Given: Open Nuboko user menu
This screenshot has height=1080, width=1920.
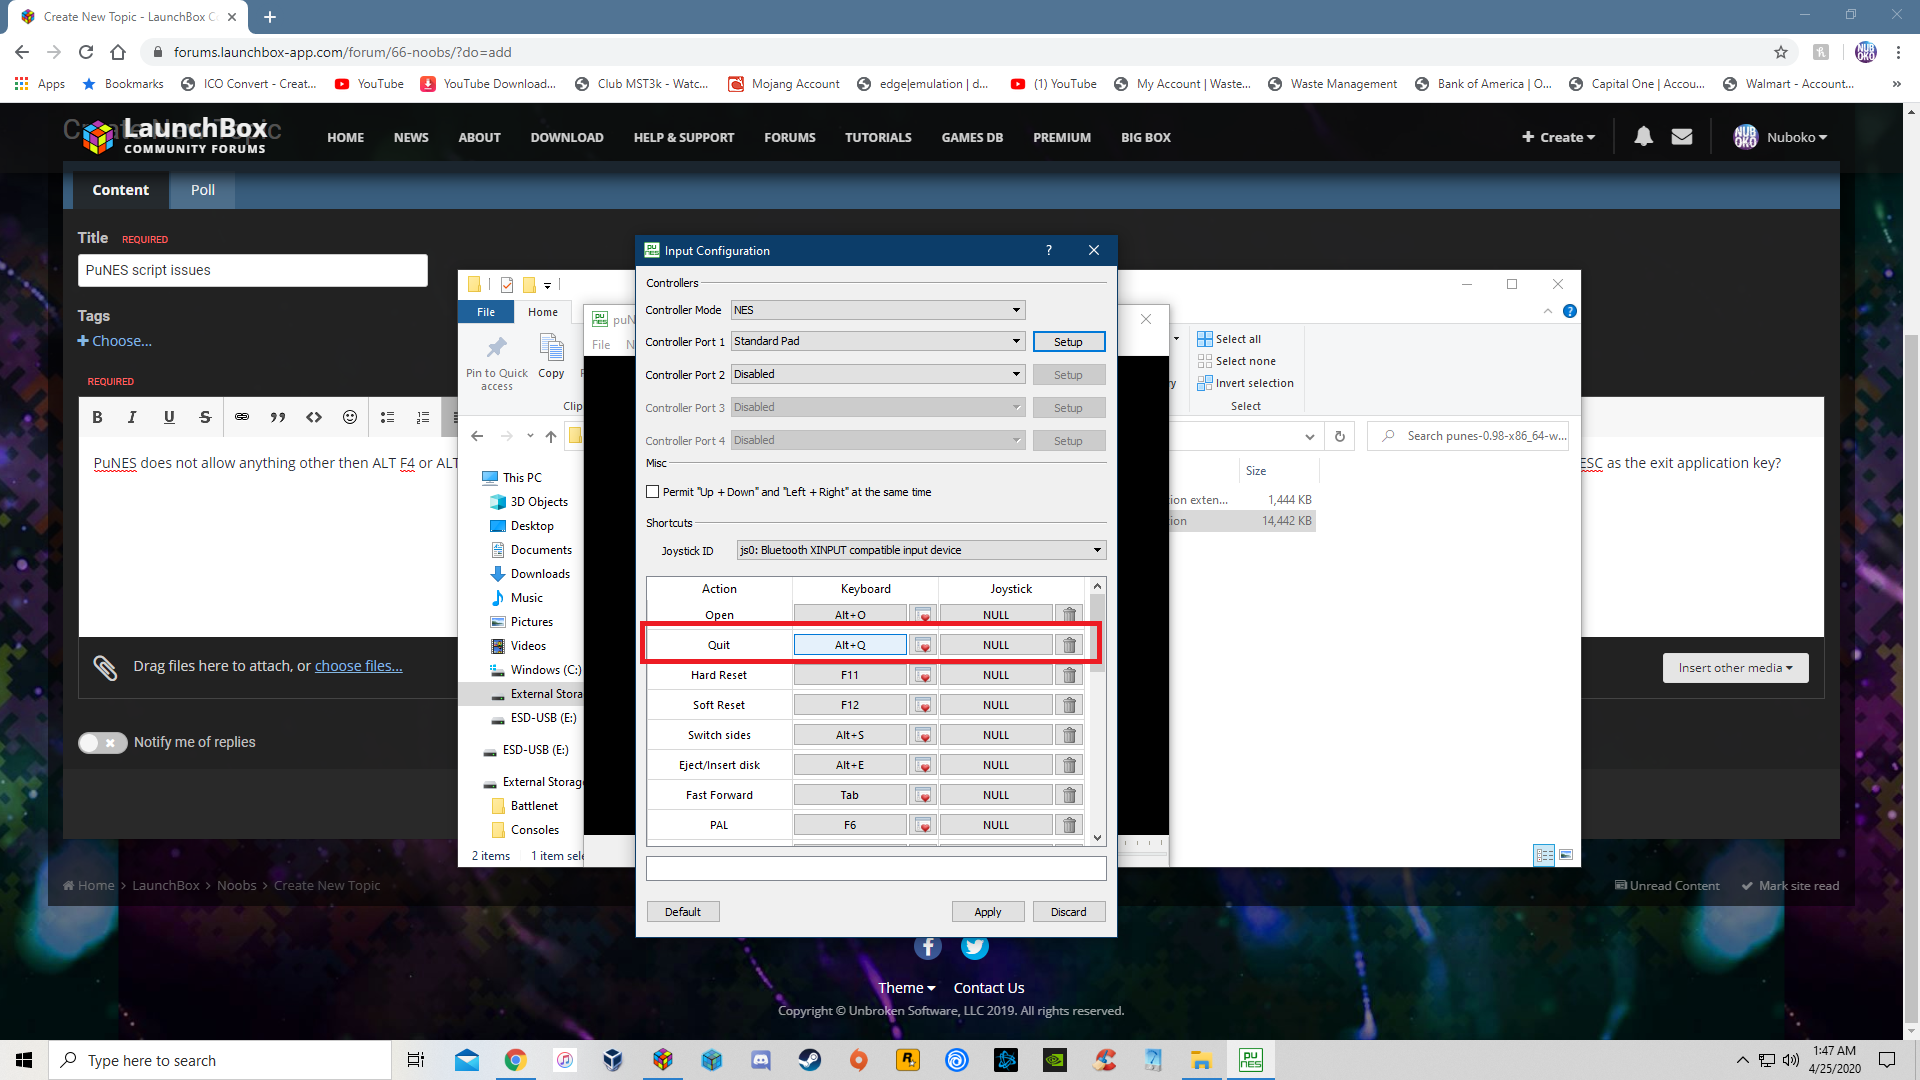Looking at the screenshot, I should (x=1780, y=137).
